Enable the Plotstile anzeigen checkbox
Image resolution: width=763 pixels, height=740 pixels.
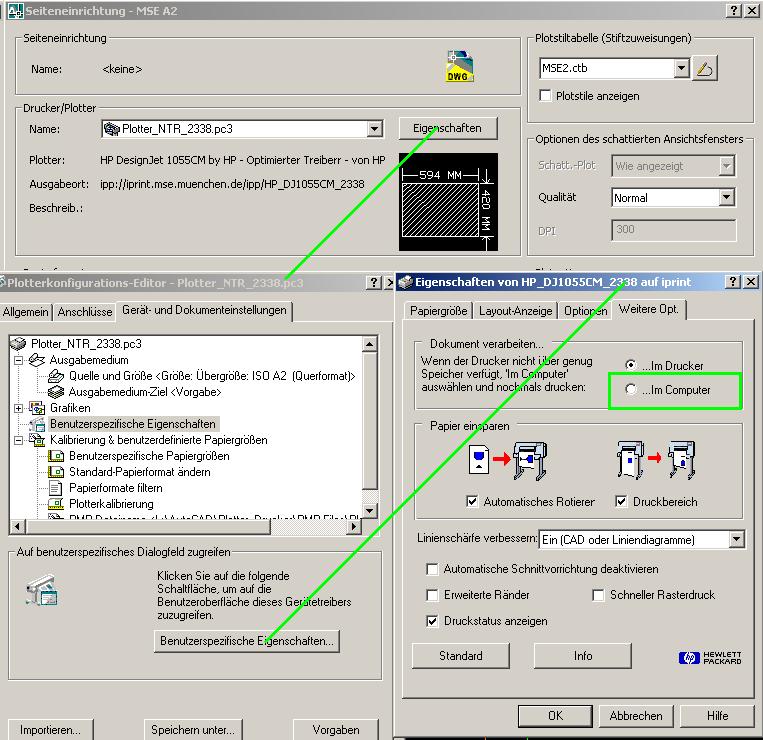545,95
